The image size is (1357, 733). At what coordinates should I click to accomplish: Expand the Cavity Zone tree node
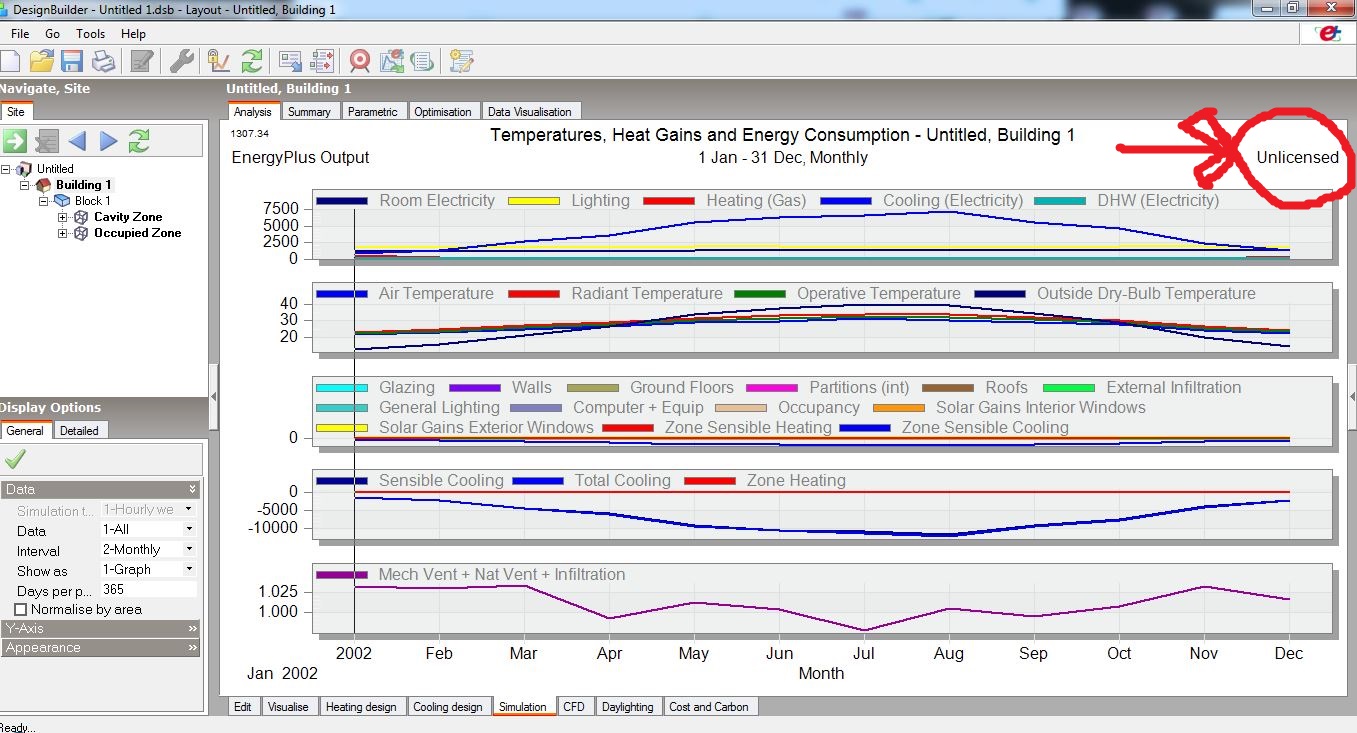63,217
